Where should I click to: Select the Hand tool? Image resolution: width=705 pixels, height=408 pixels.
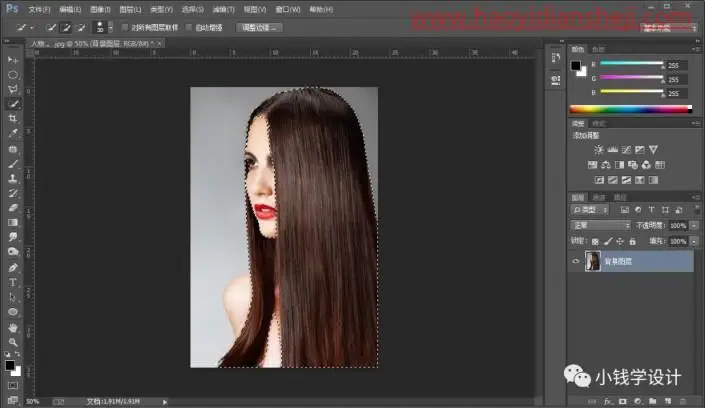(13, 327)
